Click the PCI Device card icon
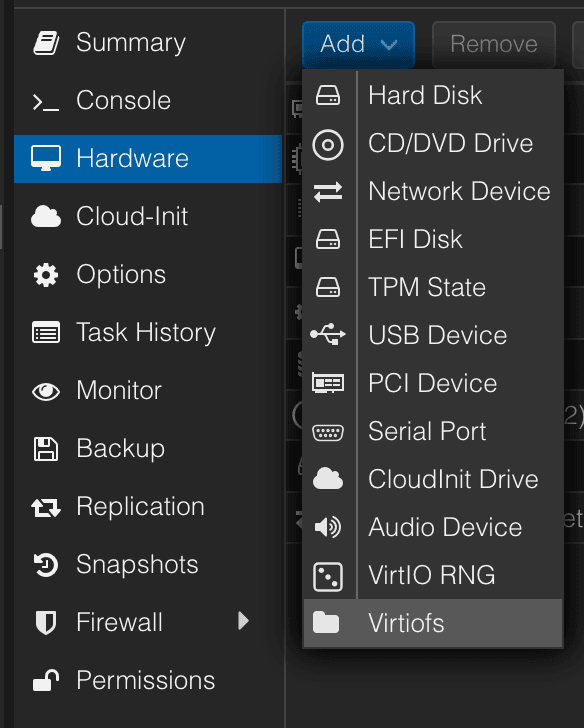 (328, 383)
